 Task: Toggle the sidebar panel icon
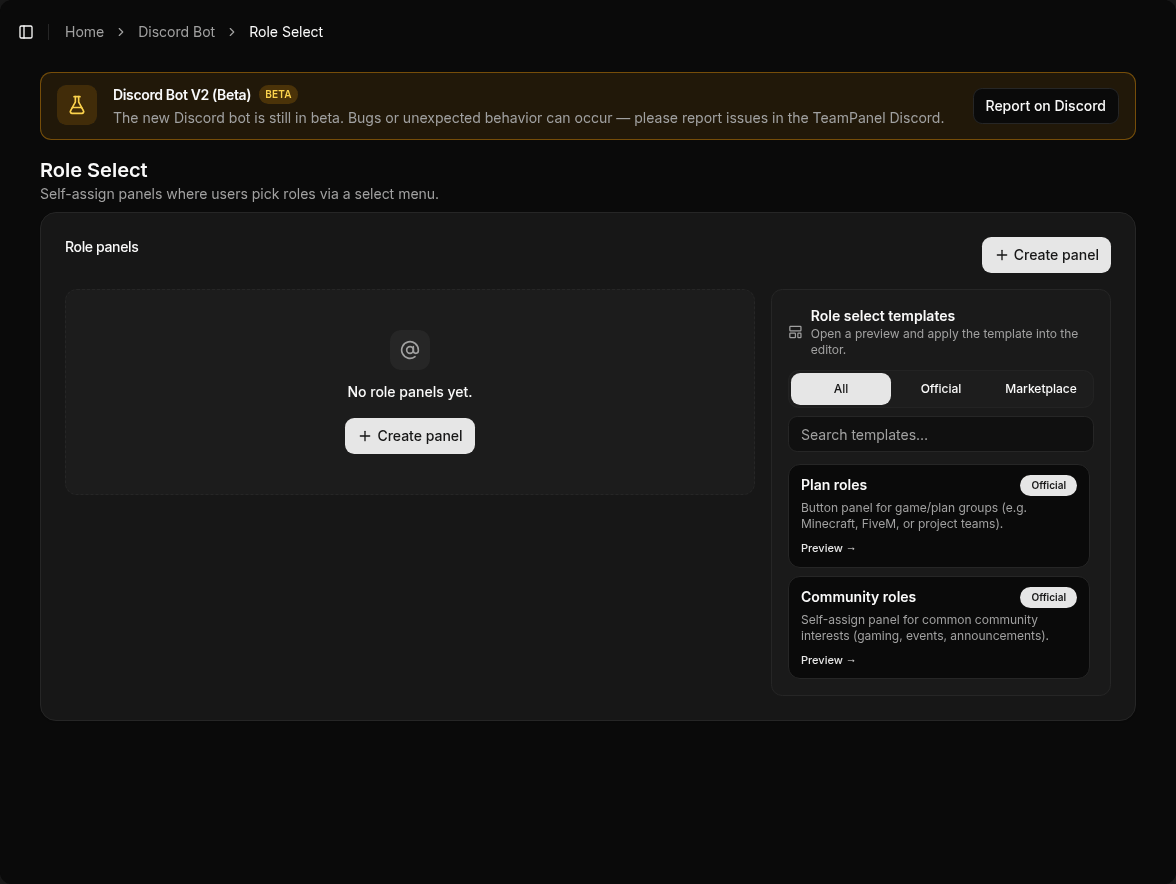click(x=26, y=32)
